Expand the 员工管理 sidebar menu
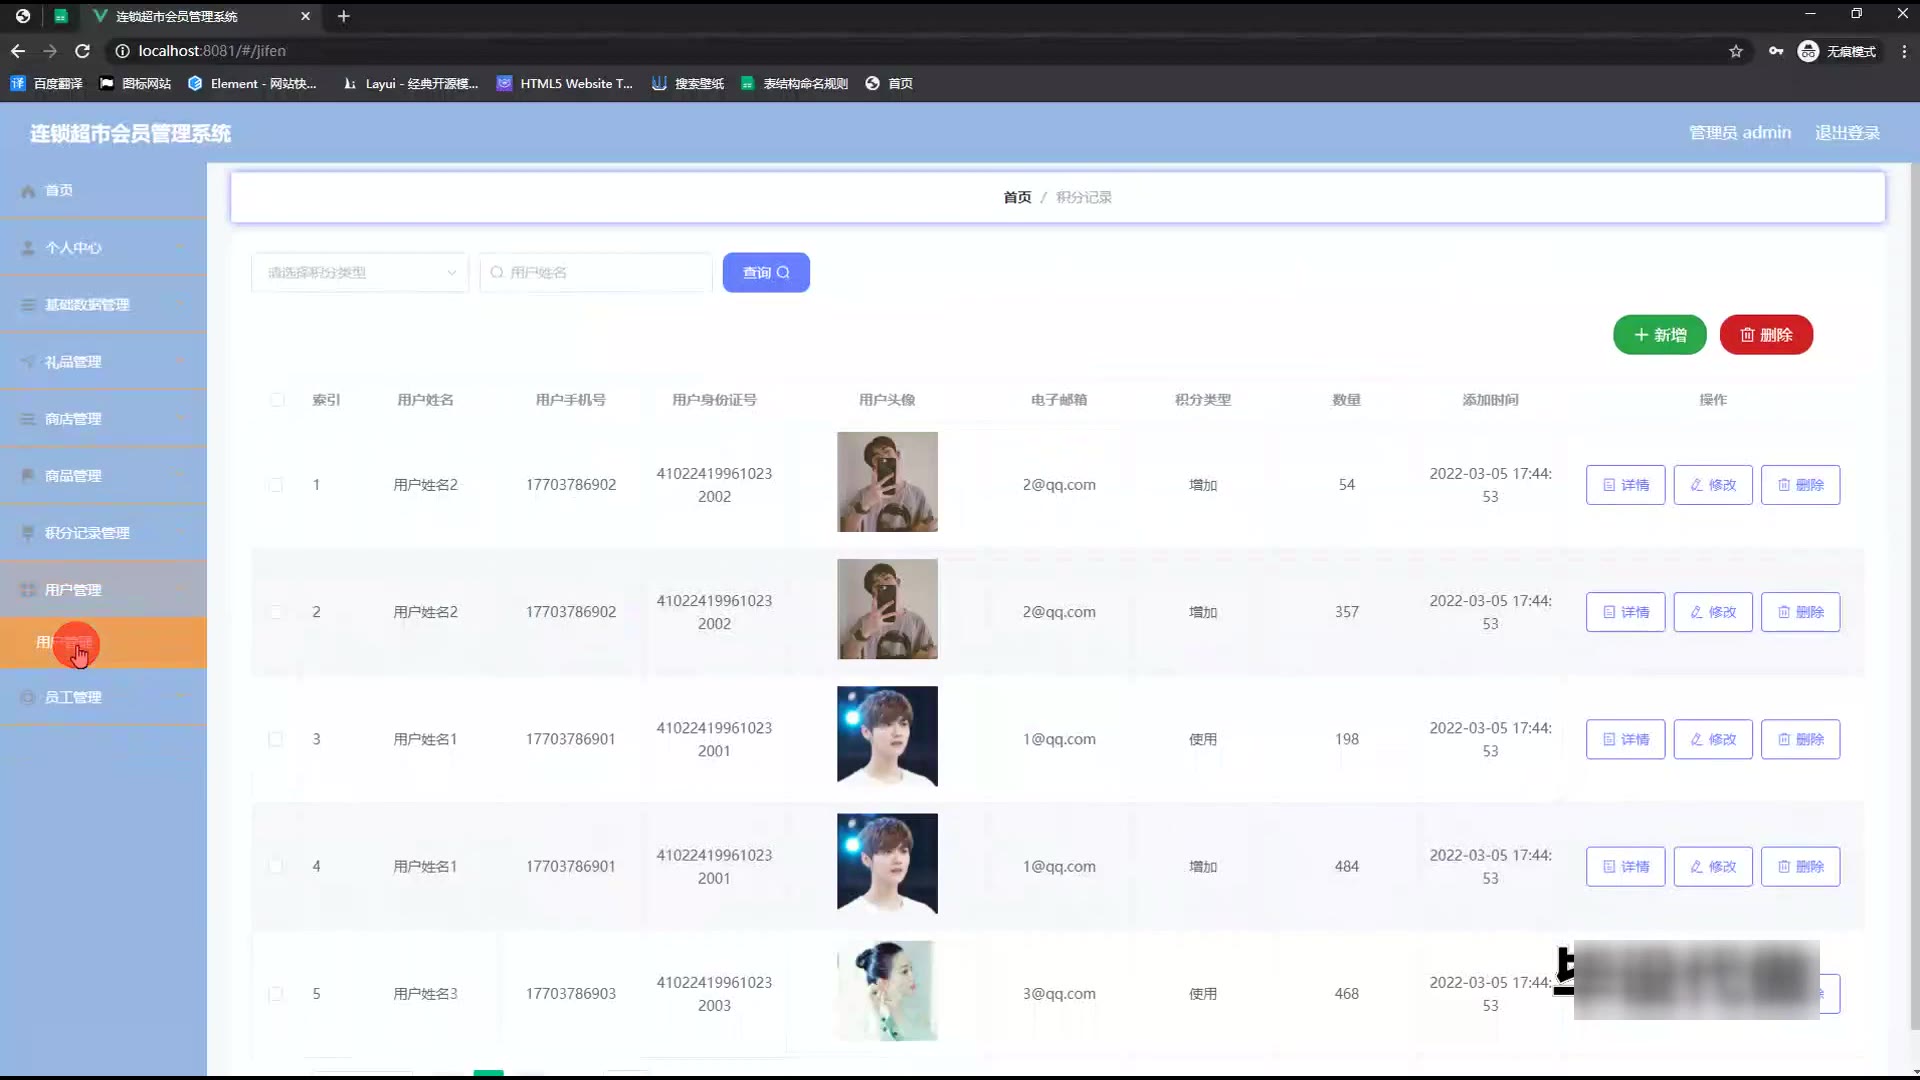1920x1080 pixels. [103, 697]
